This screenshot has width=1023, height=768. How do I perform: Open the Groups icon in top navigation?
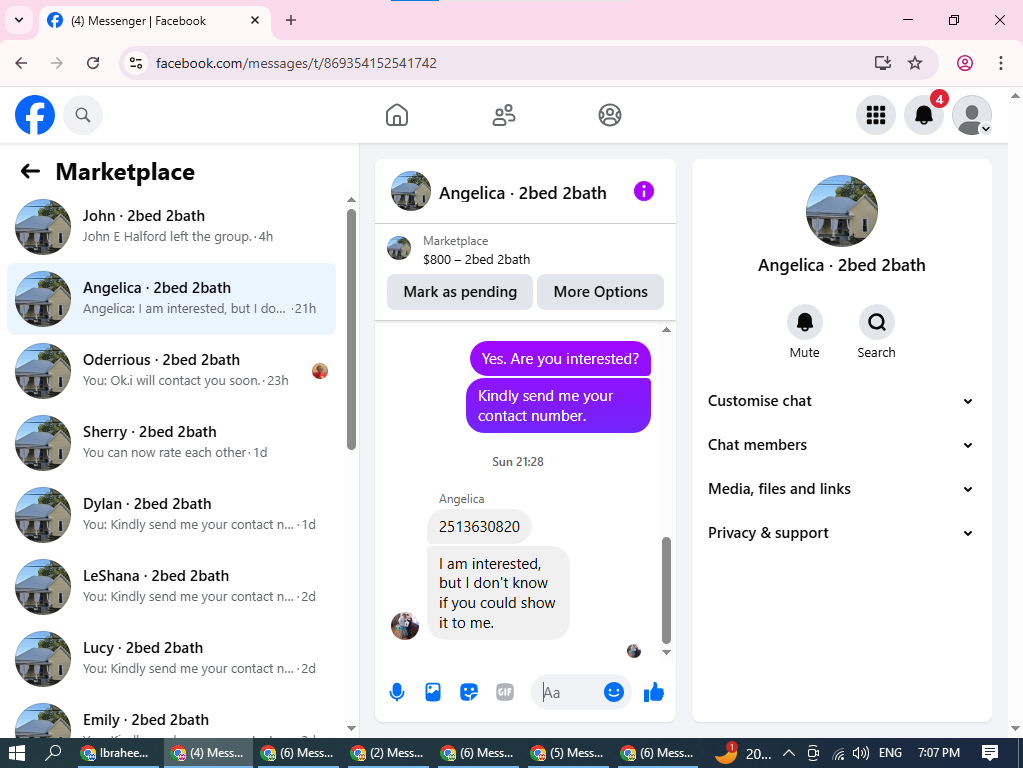click(x=609, y=115)
